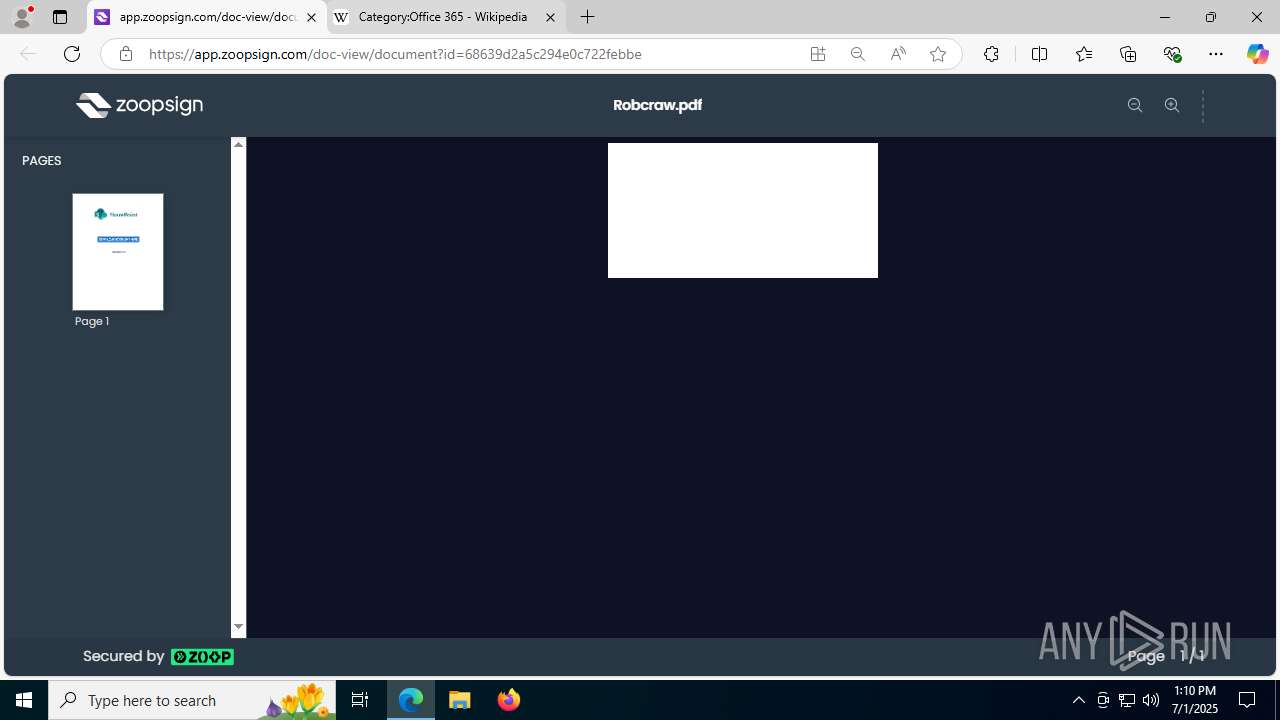Click the zoopsign logo
This screenshot has height=720, width=1280.
(139, 105)
